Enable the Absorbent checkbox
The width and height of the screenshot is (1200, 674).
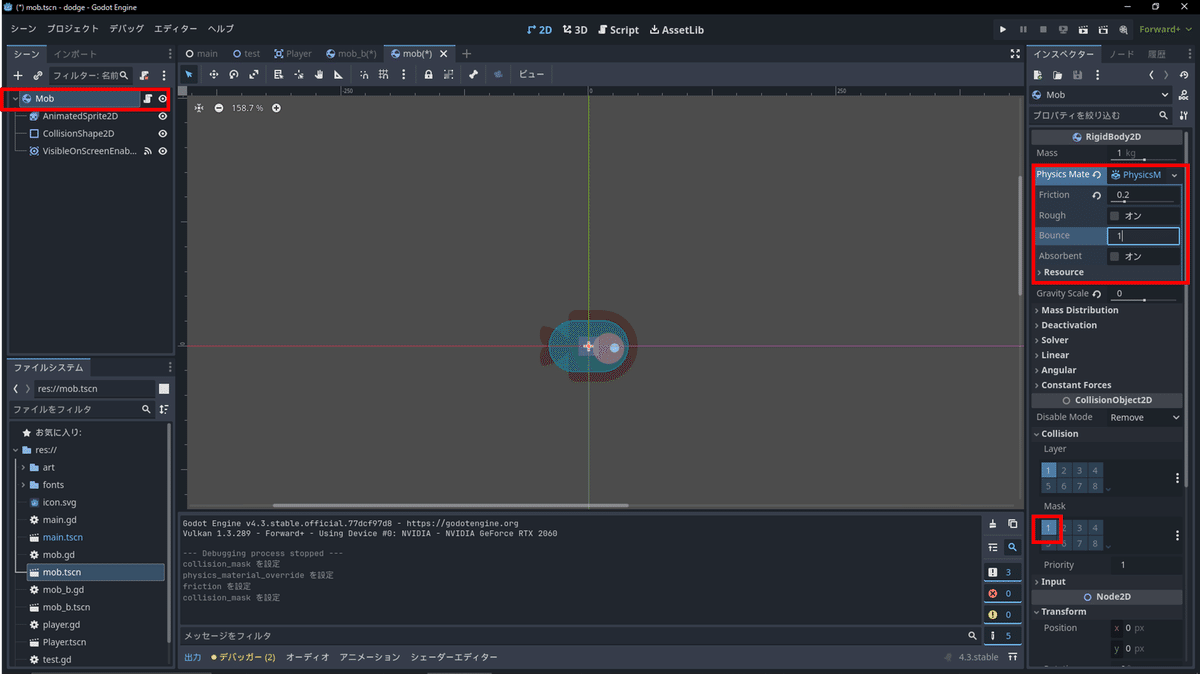[1114, 255]
